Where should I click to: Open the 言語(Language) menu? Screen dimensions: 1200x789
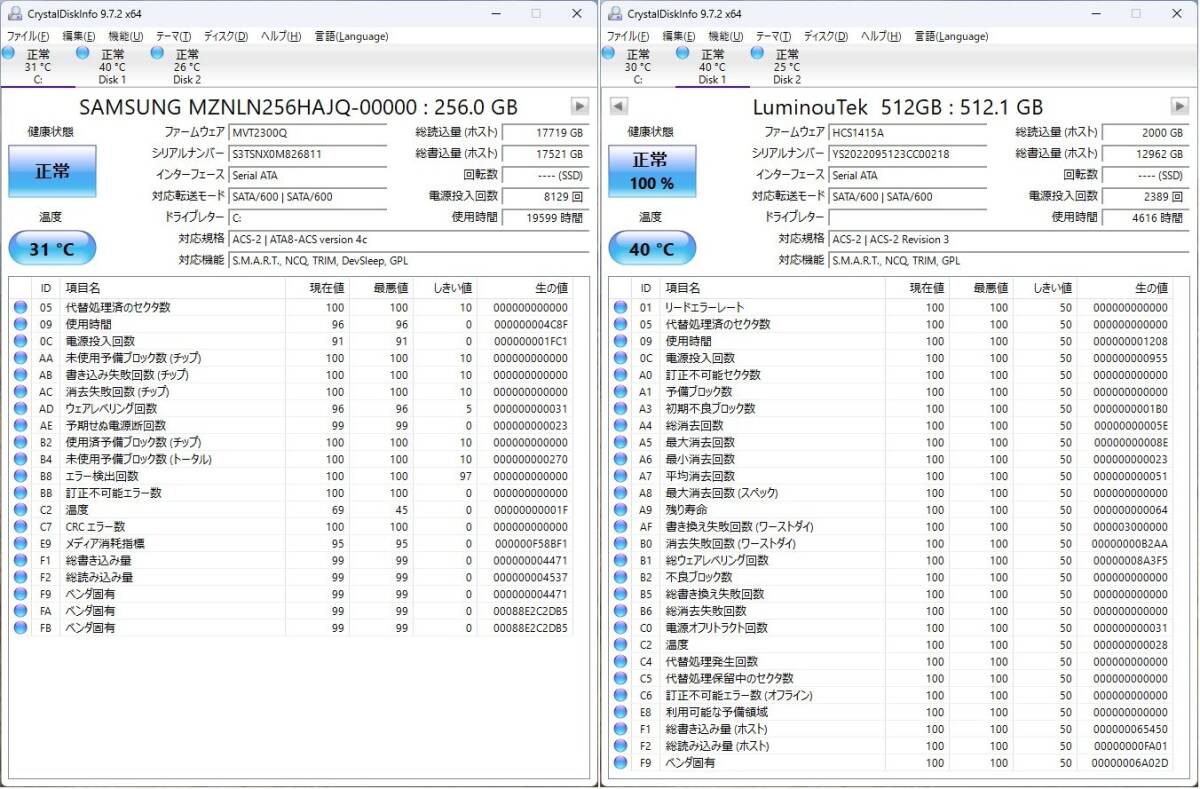tap(350, 36)
